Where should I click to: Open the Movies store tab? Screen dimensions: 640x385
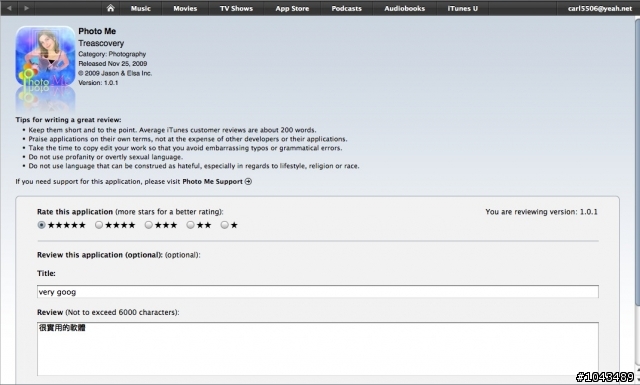(185, 8)
